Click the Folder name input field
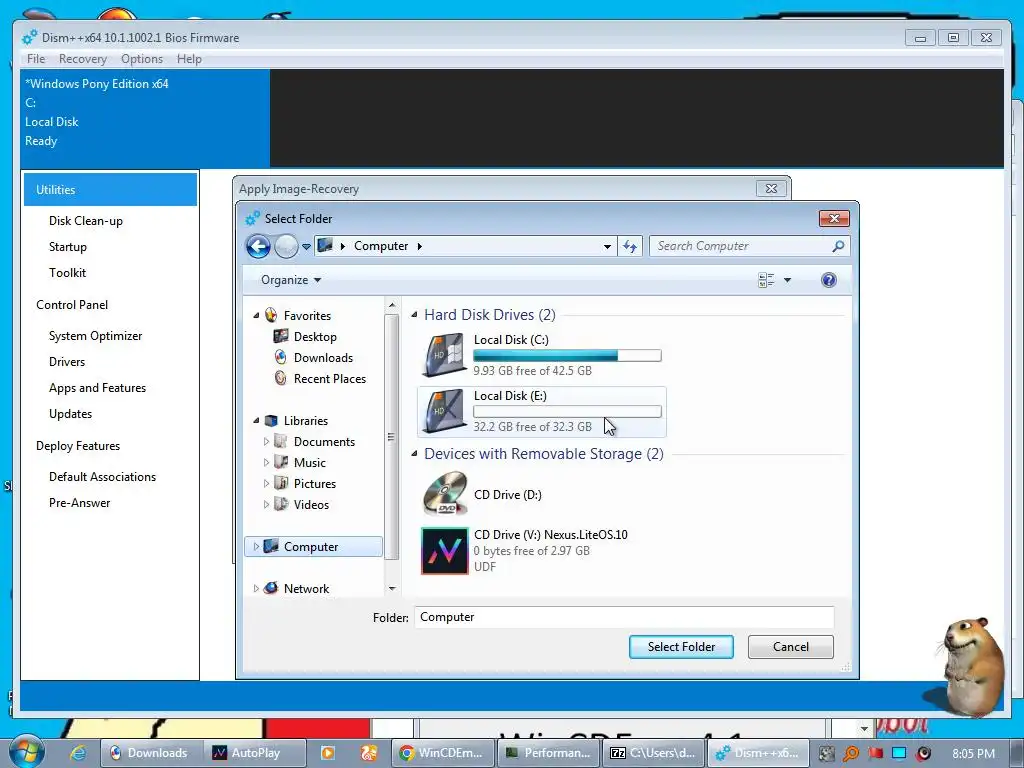Image resolution: width=1024 pixels, height=768 pixels. coord(624,617)
